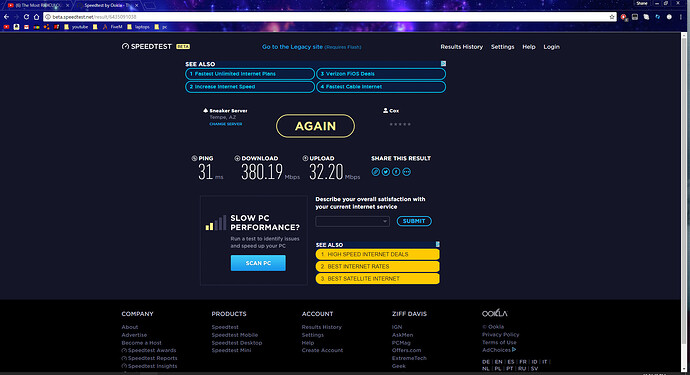Run the test again with the AGAIN button
Image resolution: width=690 pixels, height=375 pixels.
pos(316,126)
